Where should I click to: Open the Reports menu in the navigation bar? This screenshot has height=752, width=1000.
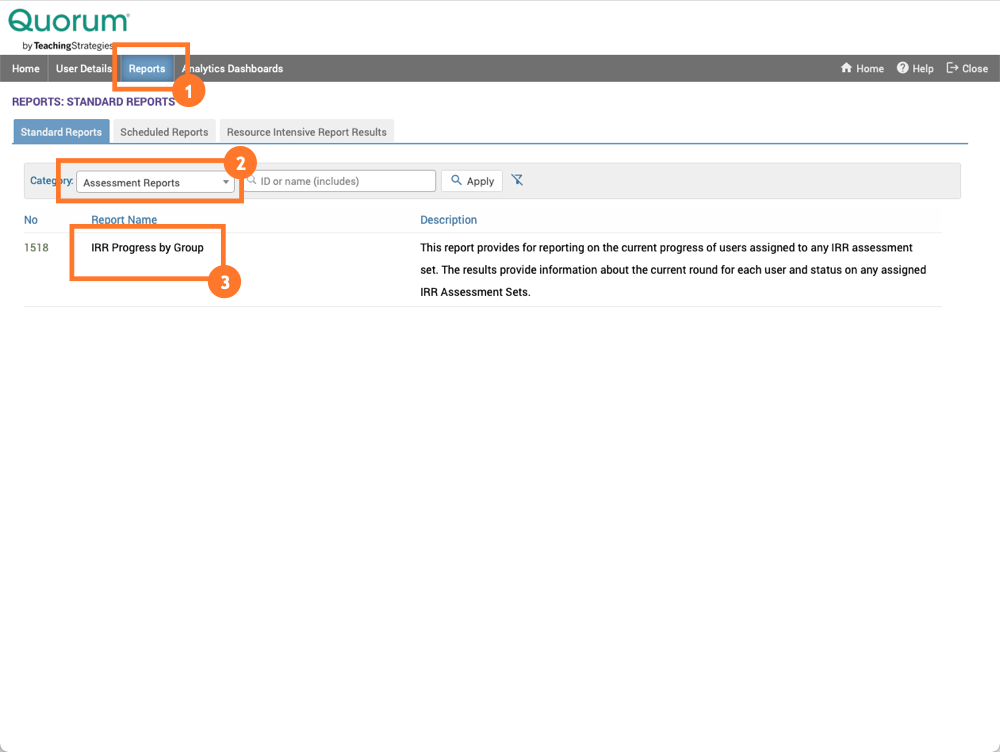point(146,68)
